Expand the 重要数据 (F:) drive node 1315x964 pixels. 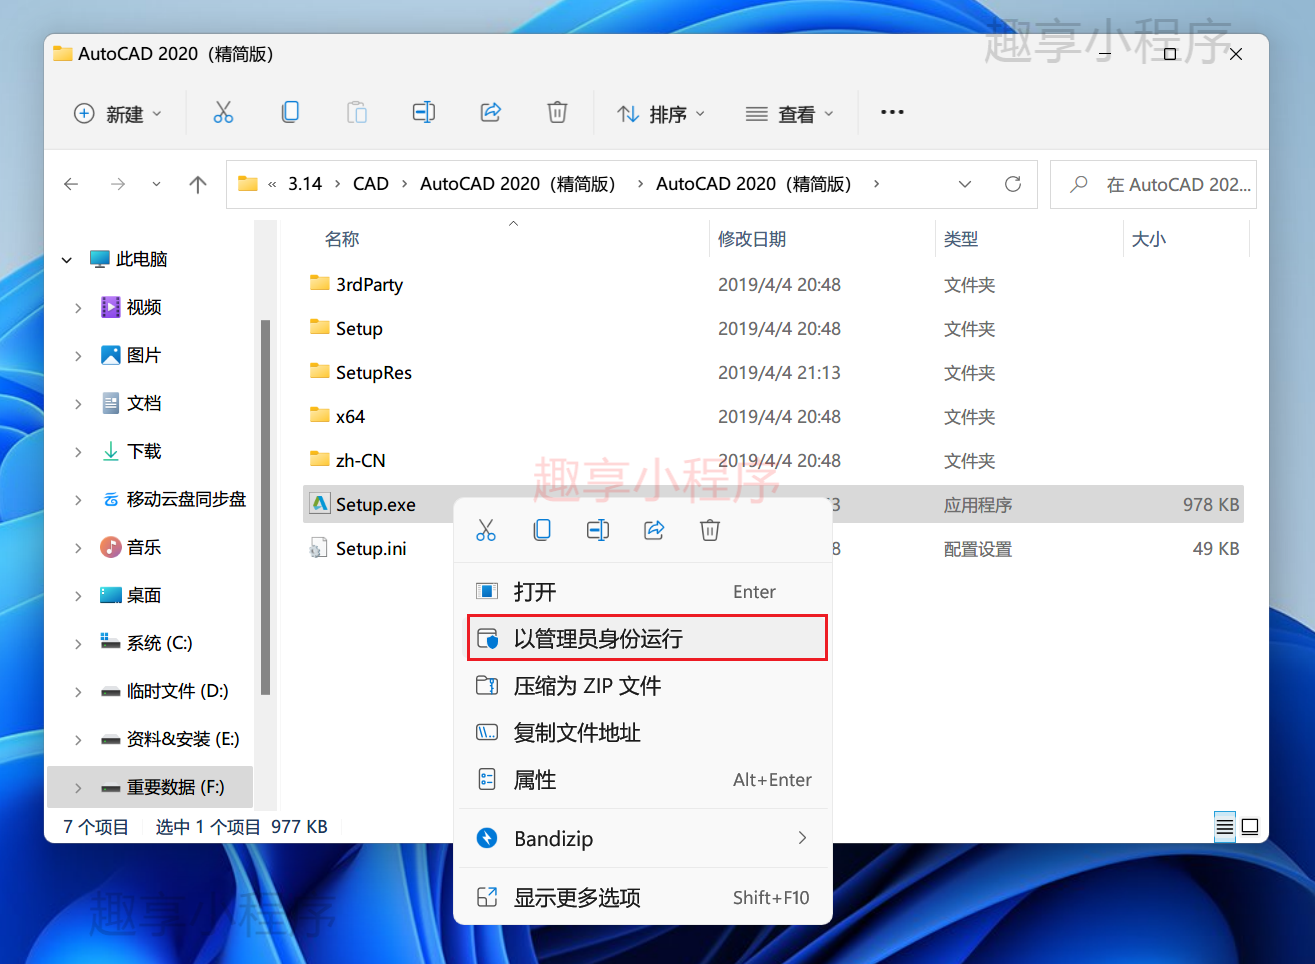[x=78, y=788]
